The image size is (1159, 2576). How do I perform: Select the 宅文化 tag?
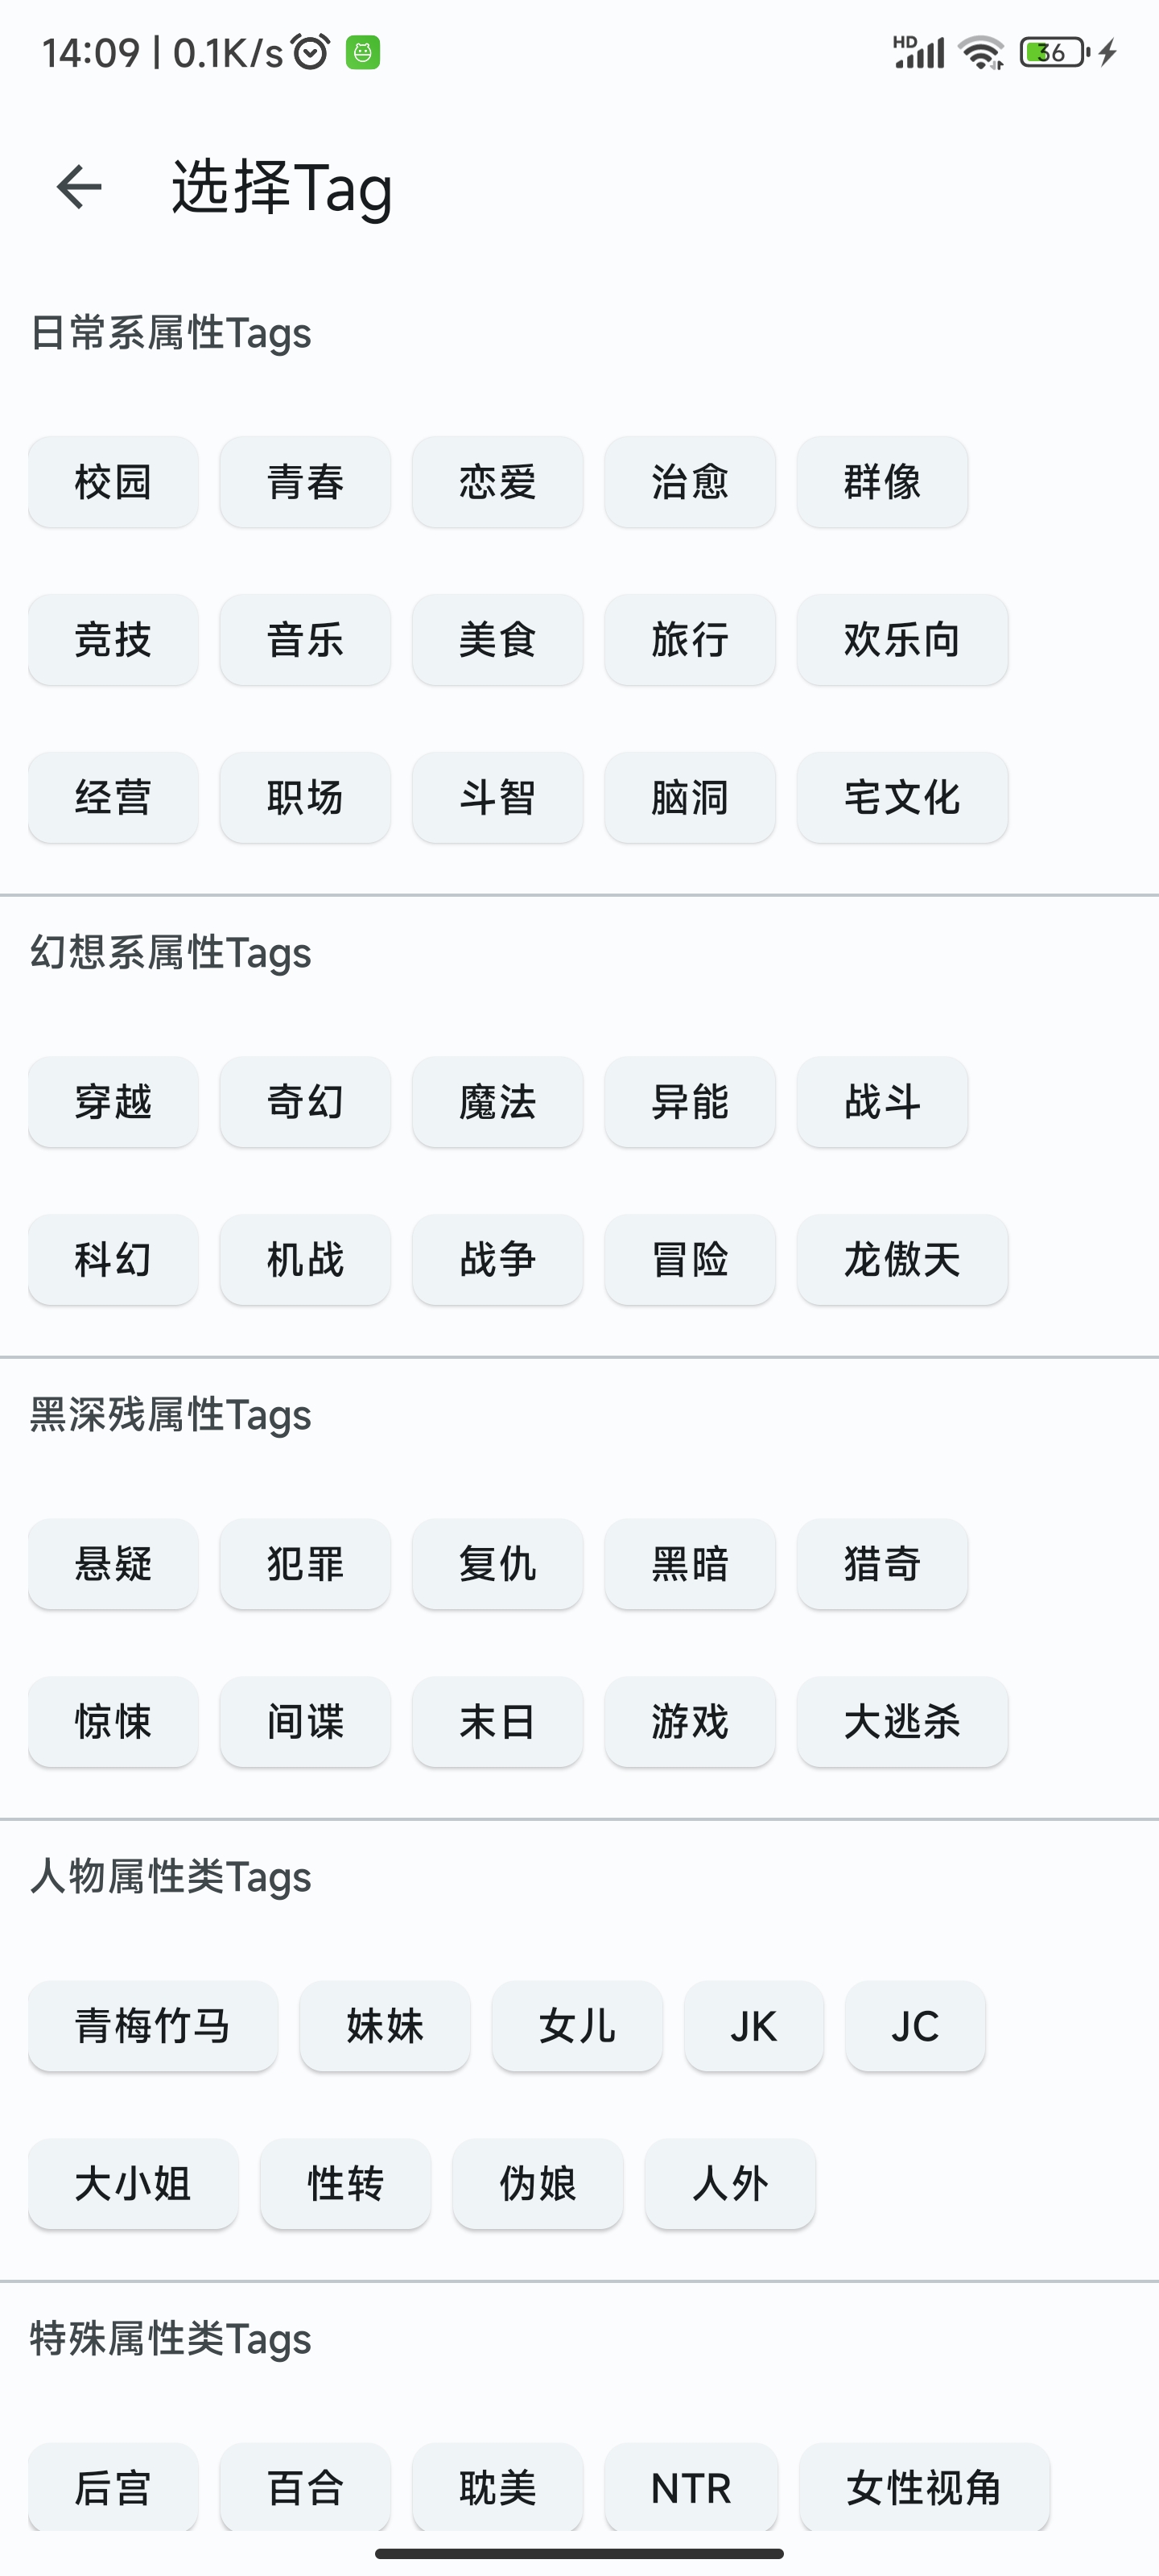902,798
